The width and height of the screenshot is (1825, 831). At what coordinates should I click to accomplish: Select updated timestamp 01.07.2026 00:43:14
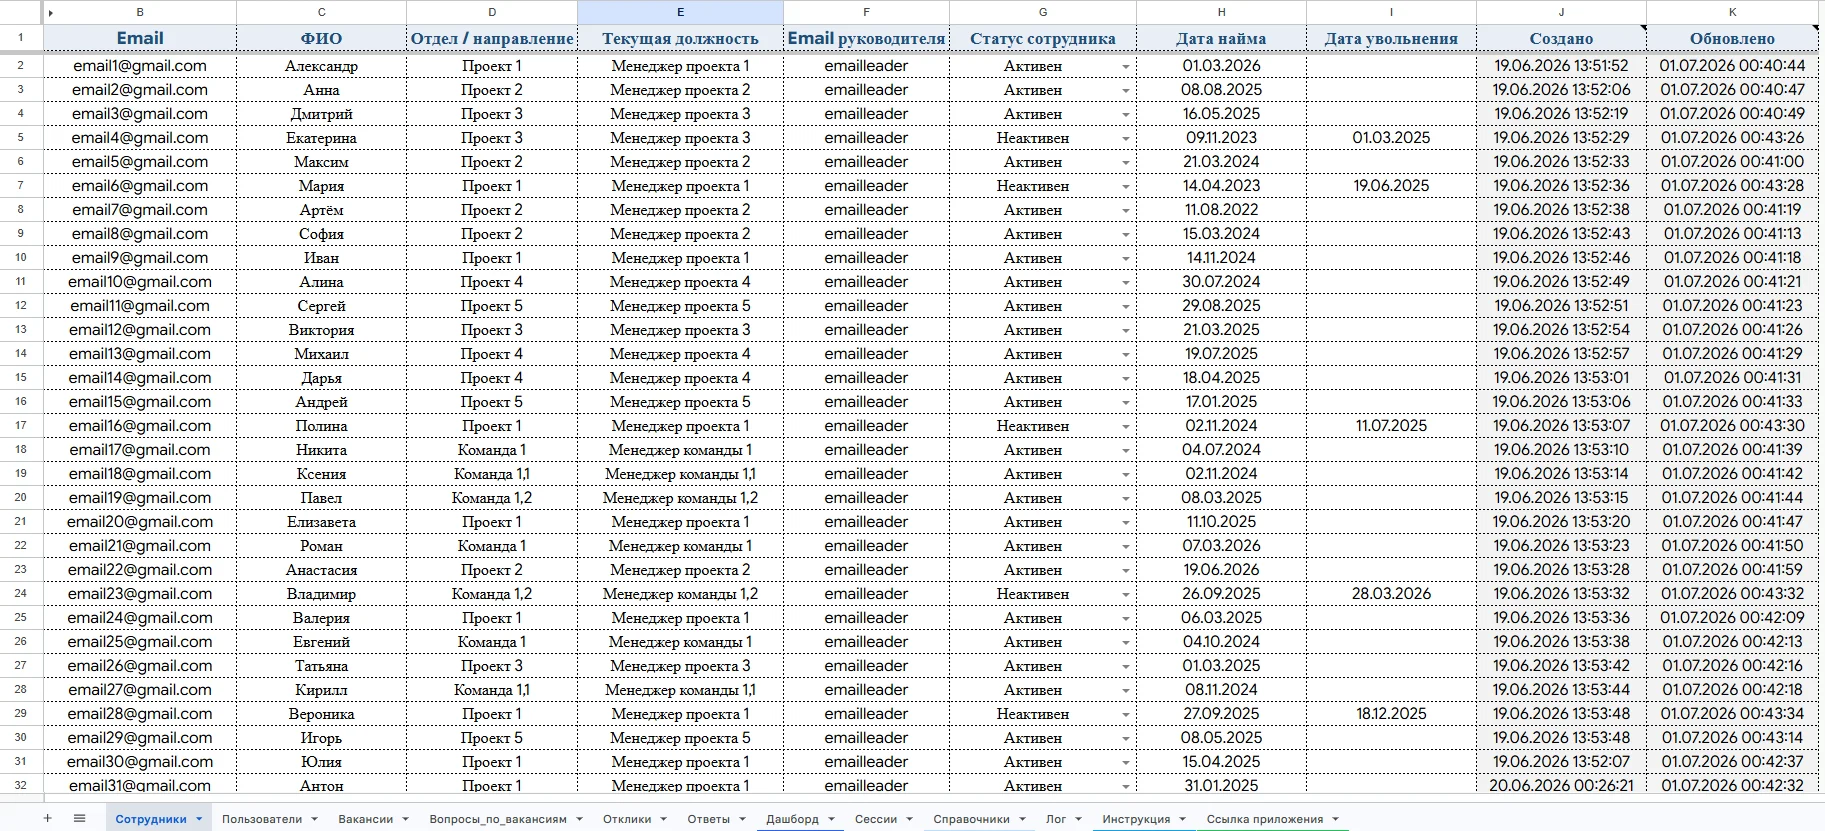(1732, 738)
